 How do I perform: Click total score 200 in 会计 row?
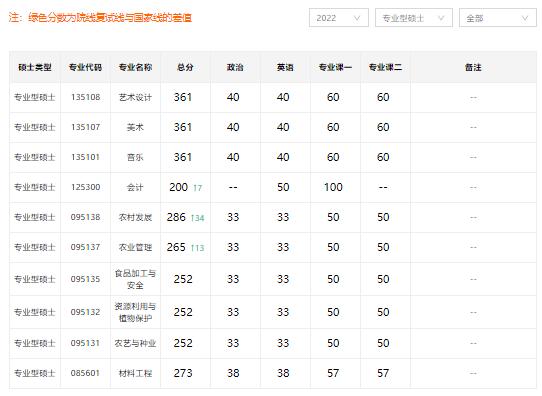coord(178,187)
